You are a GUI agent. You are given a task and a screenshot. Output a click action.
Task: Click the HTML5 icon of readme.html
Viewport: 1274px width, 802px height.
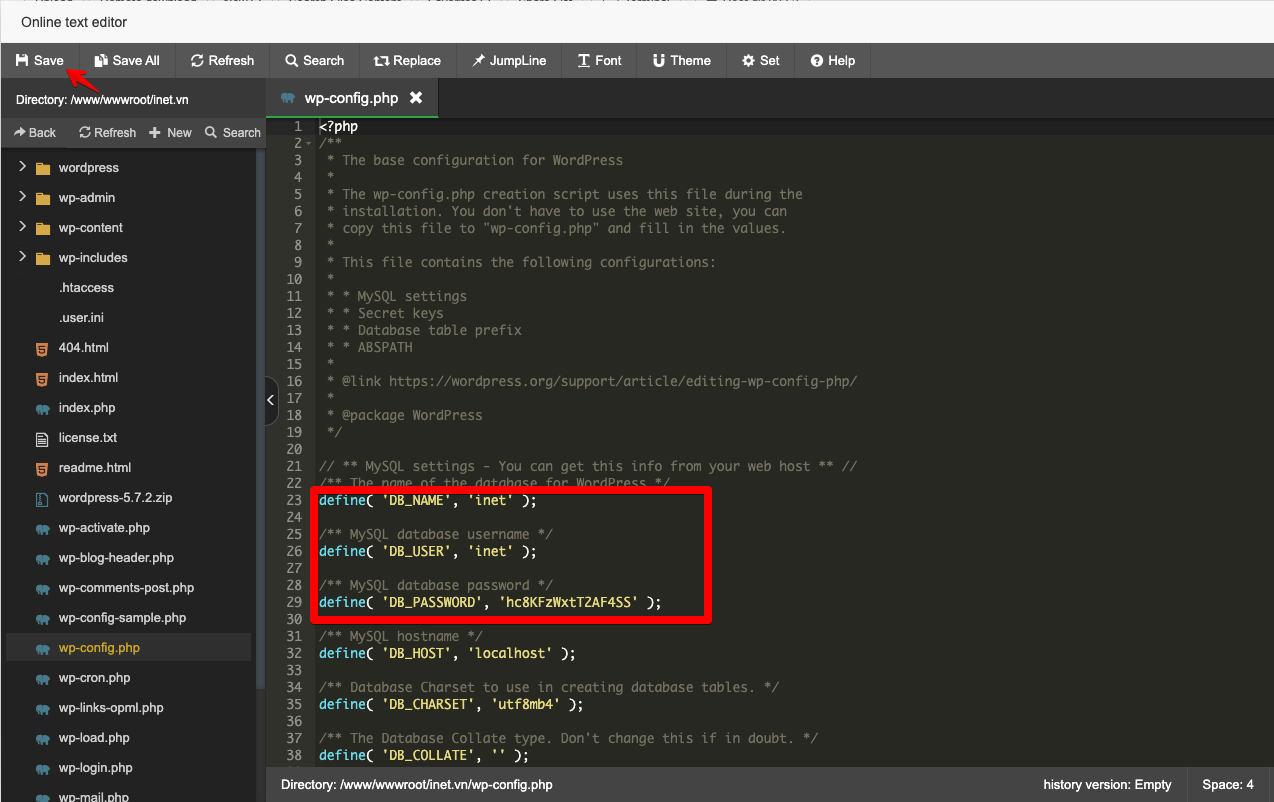(42, 468)
